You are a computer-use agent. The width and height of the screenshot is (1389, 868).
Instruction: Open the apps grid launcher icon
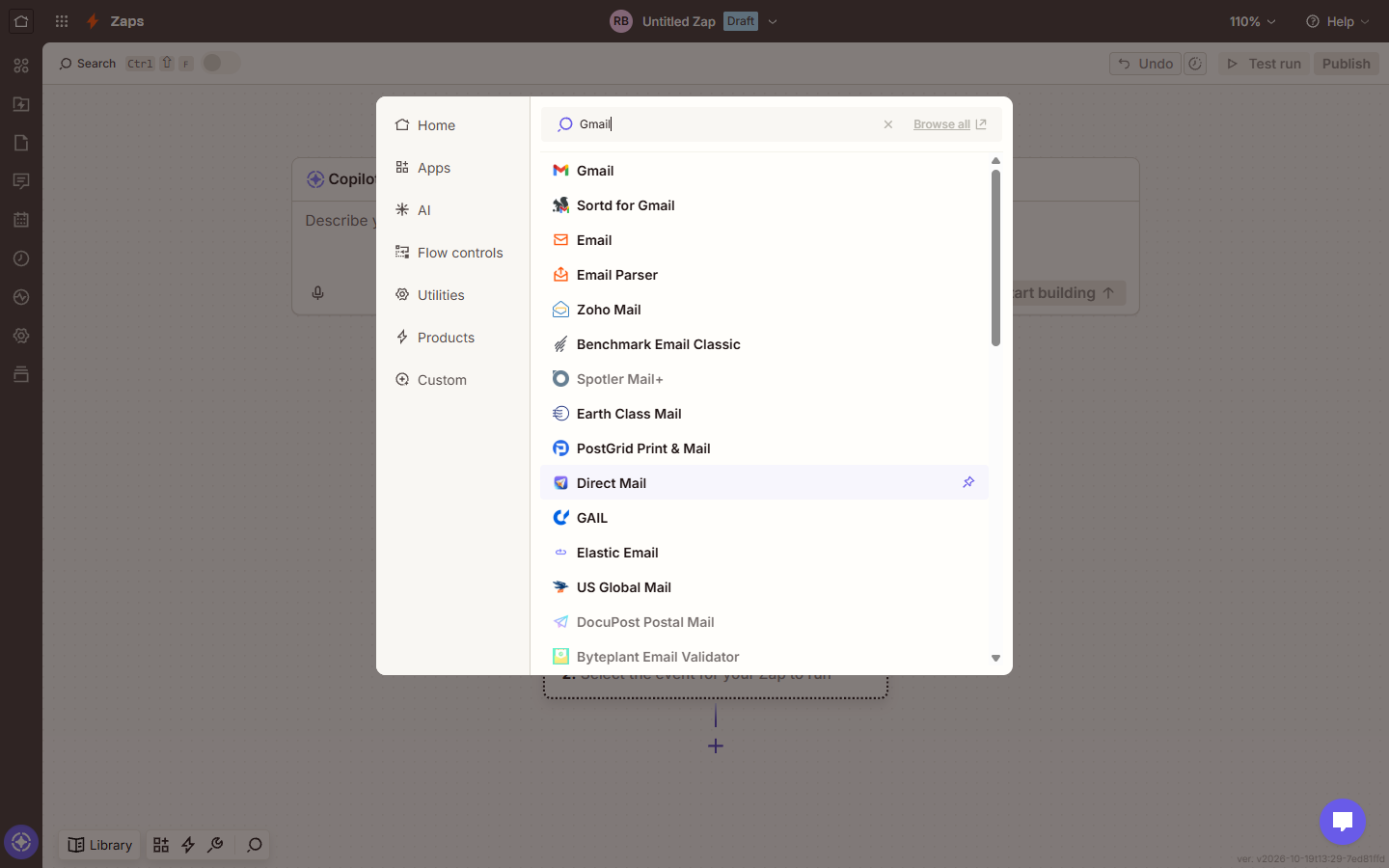point(62,21)
